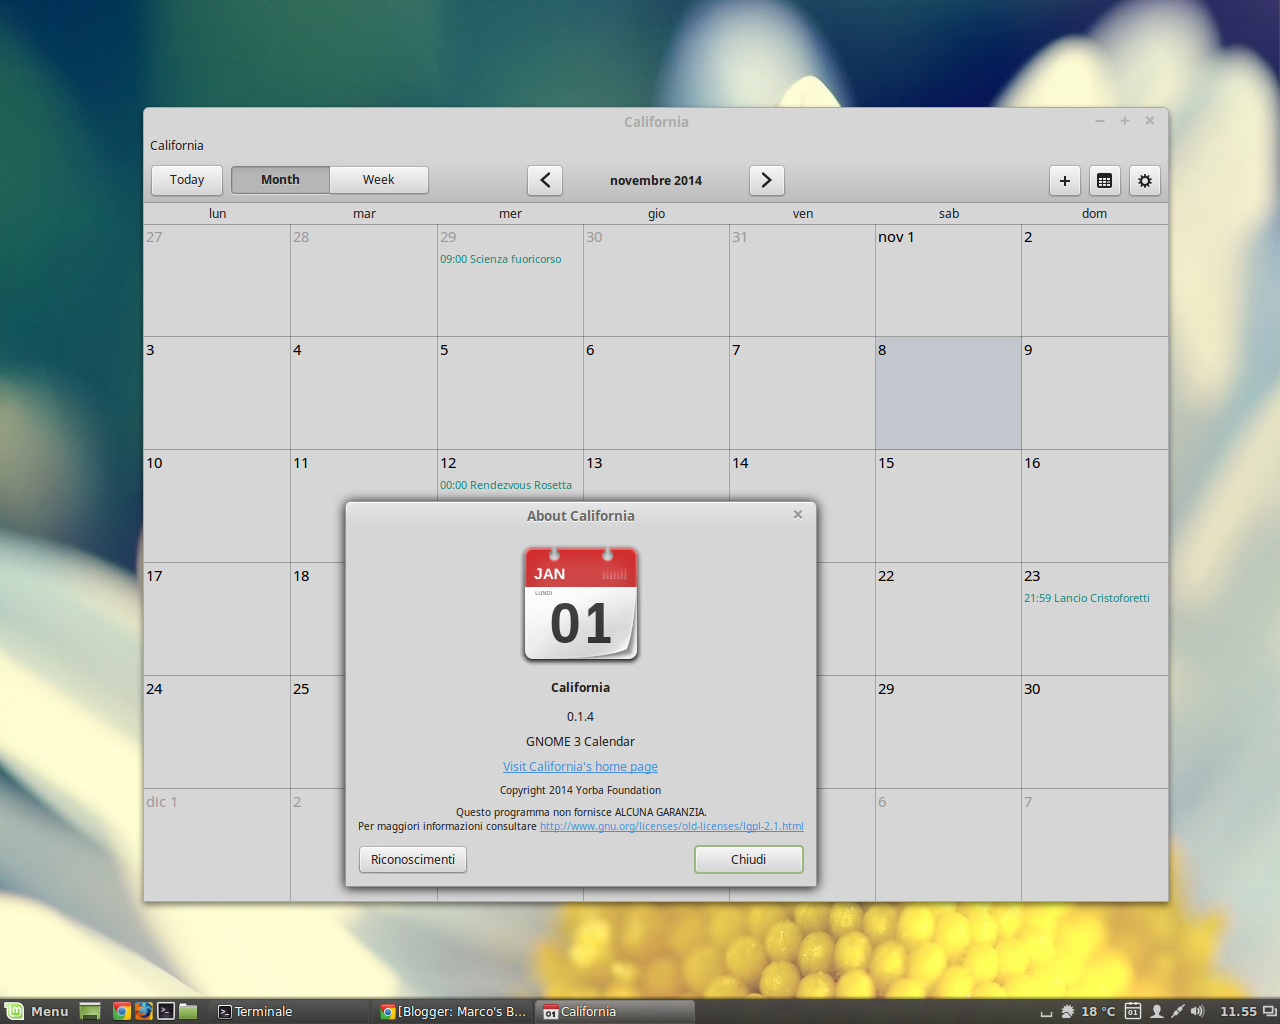
Task: Launch Chrome from the panel
Action: coord(121,1011)
